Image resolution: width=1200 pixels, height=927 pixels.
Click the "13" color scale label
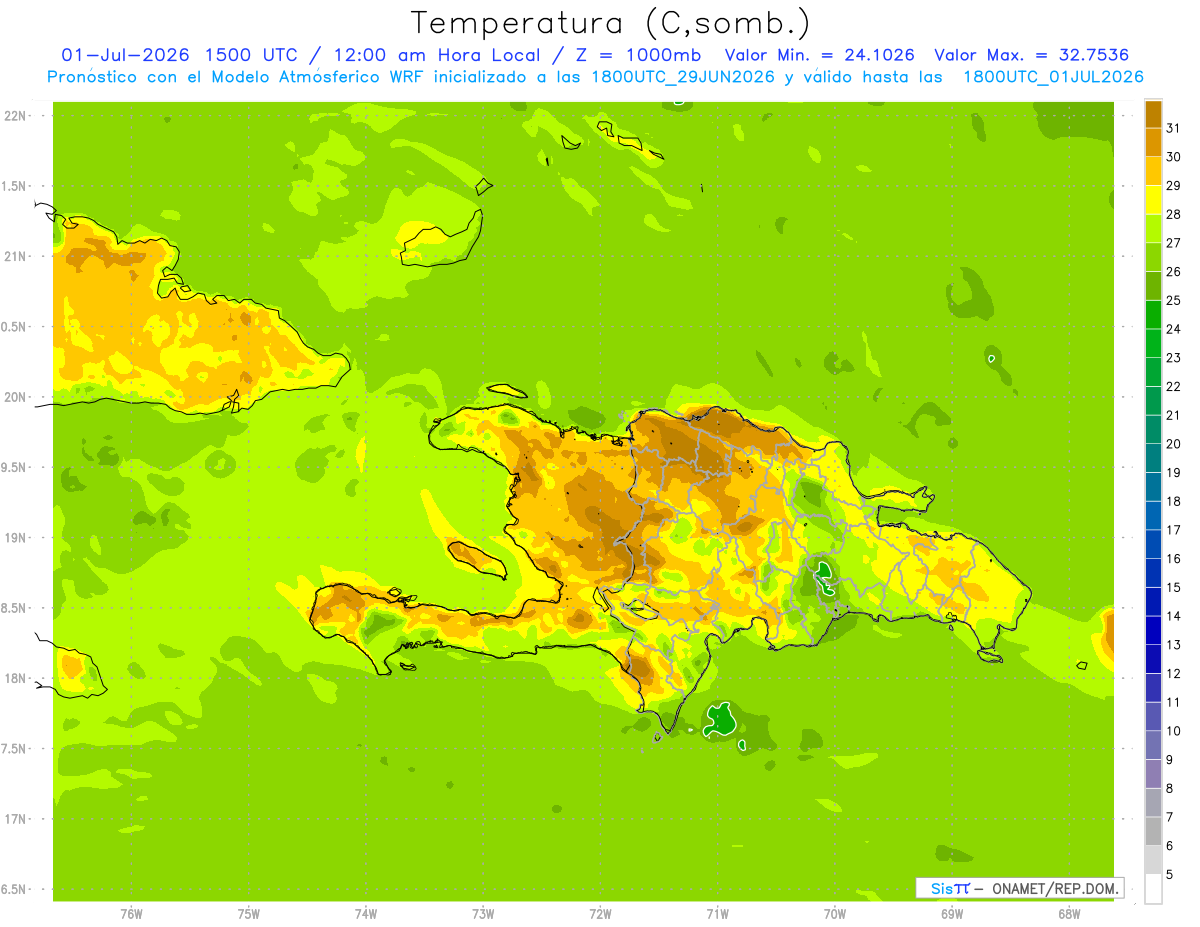pos(1174,644)
